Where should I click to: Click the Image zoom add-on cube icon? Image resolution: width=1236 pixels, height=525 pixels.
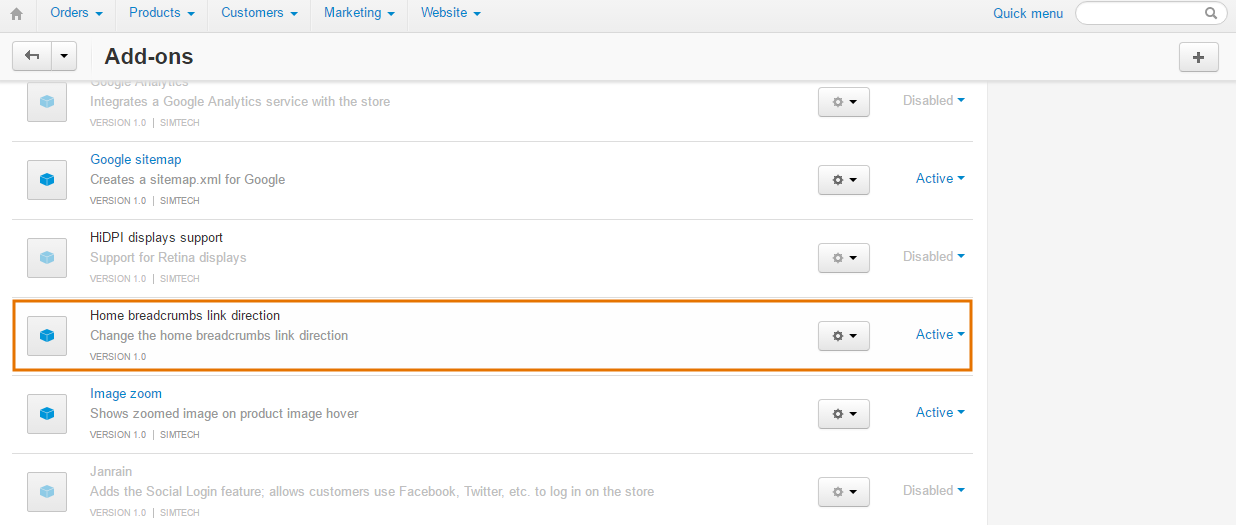[x=47, y=414]
